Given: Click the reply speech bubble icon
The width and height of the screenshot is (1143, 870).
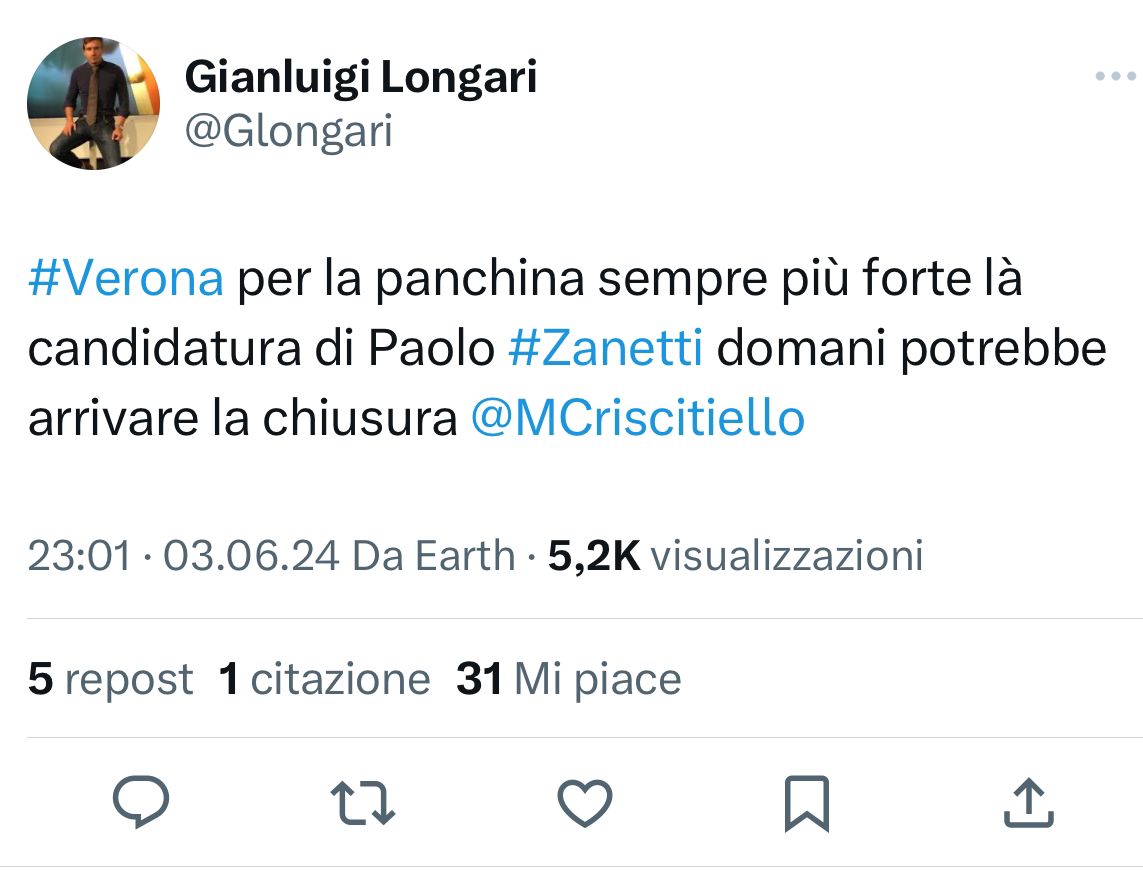Looking at the screenshot, I should pos(140,803).
